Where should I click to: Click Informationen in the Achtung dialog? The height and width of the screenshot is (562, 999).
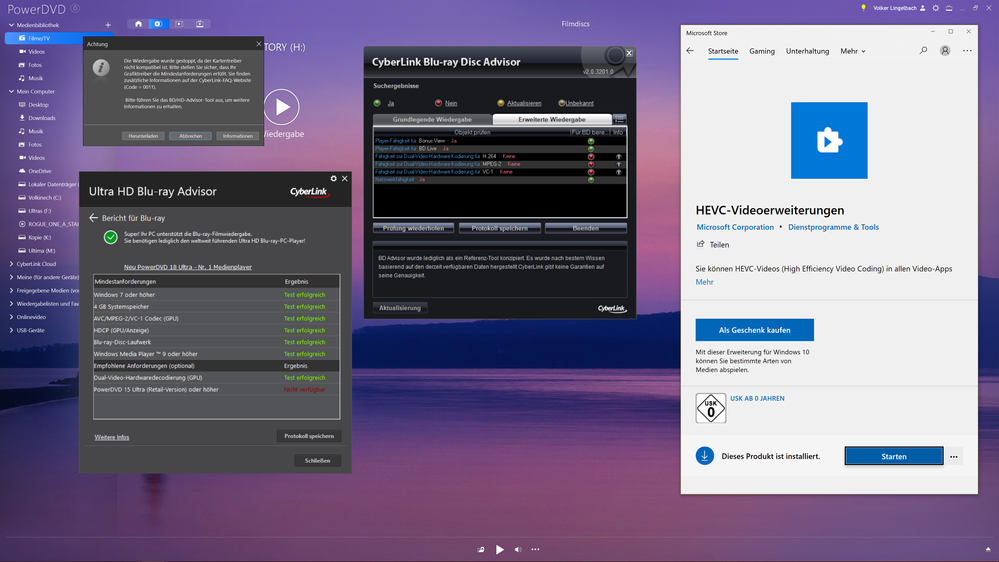tap(238, 136)
